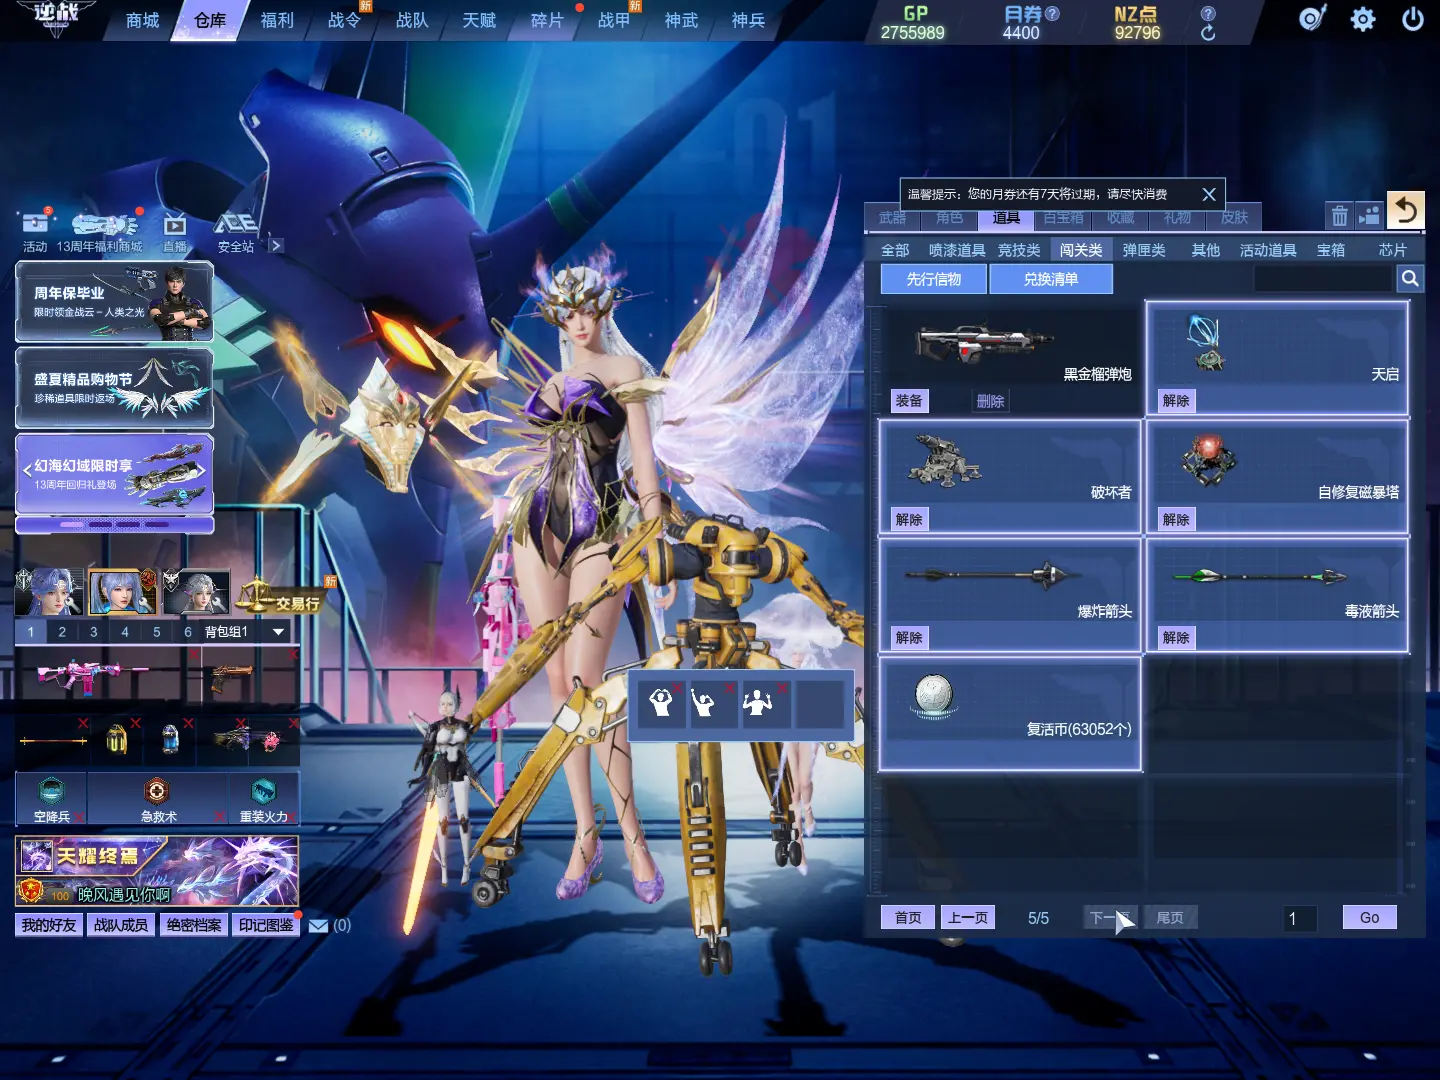The width and height of the screenshot is (1440, 1080).
Task: Go to 上一页 previous page
Action: [967, 917]
